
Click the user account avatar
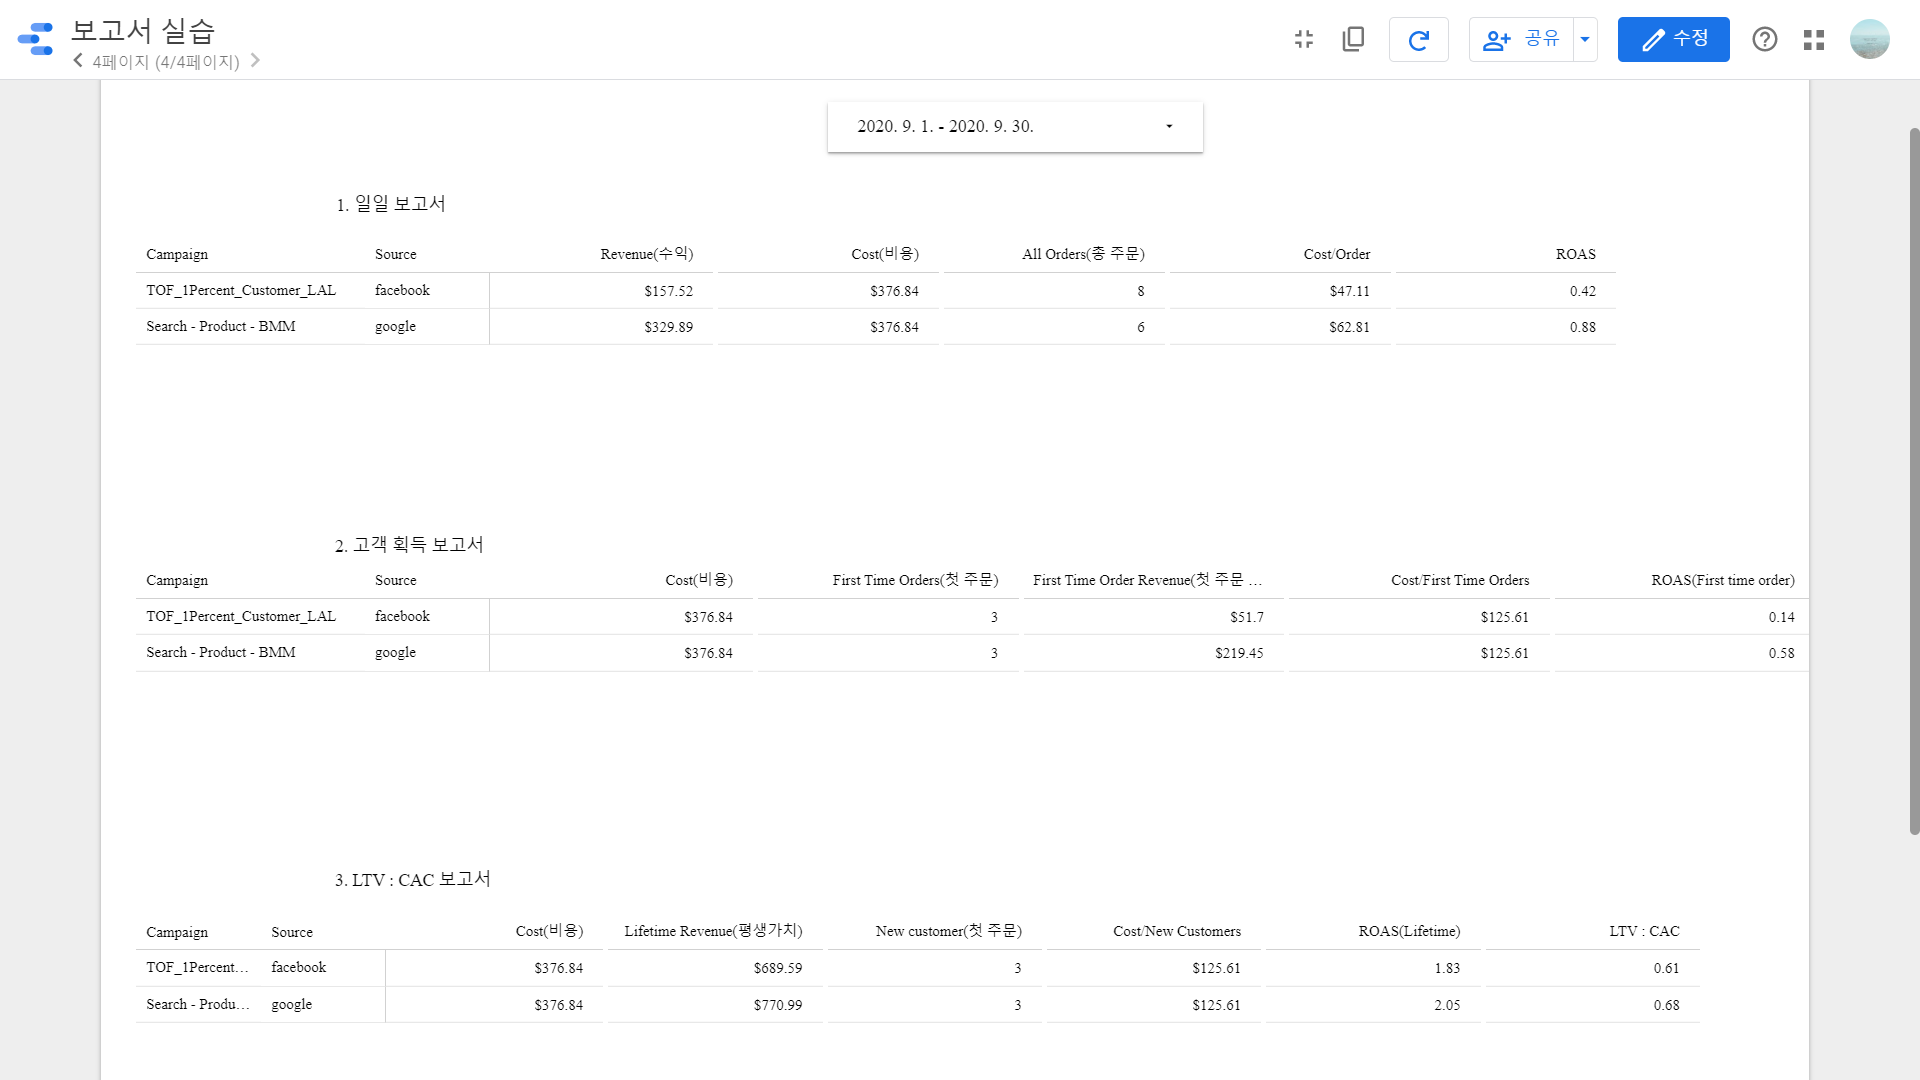(x=1869, y=39)
